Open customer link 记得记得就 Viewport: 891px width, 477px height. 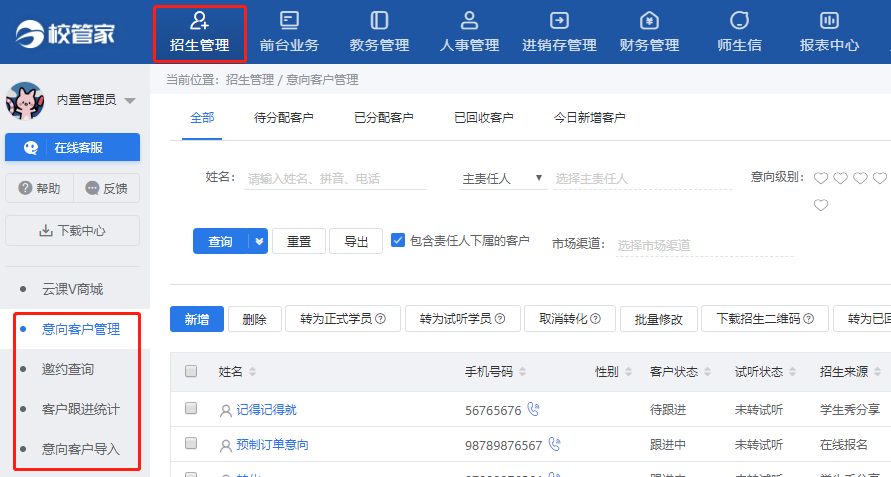pos(267,410)
